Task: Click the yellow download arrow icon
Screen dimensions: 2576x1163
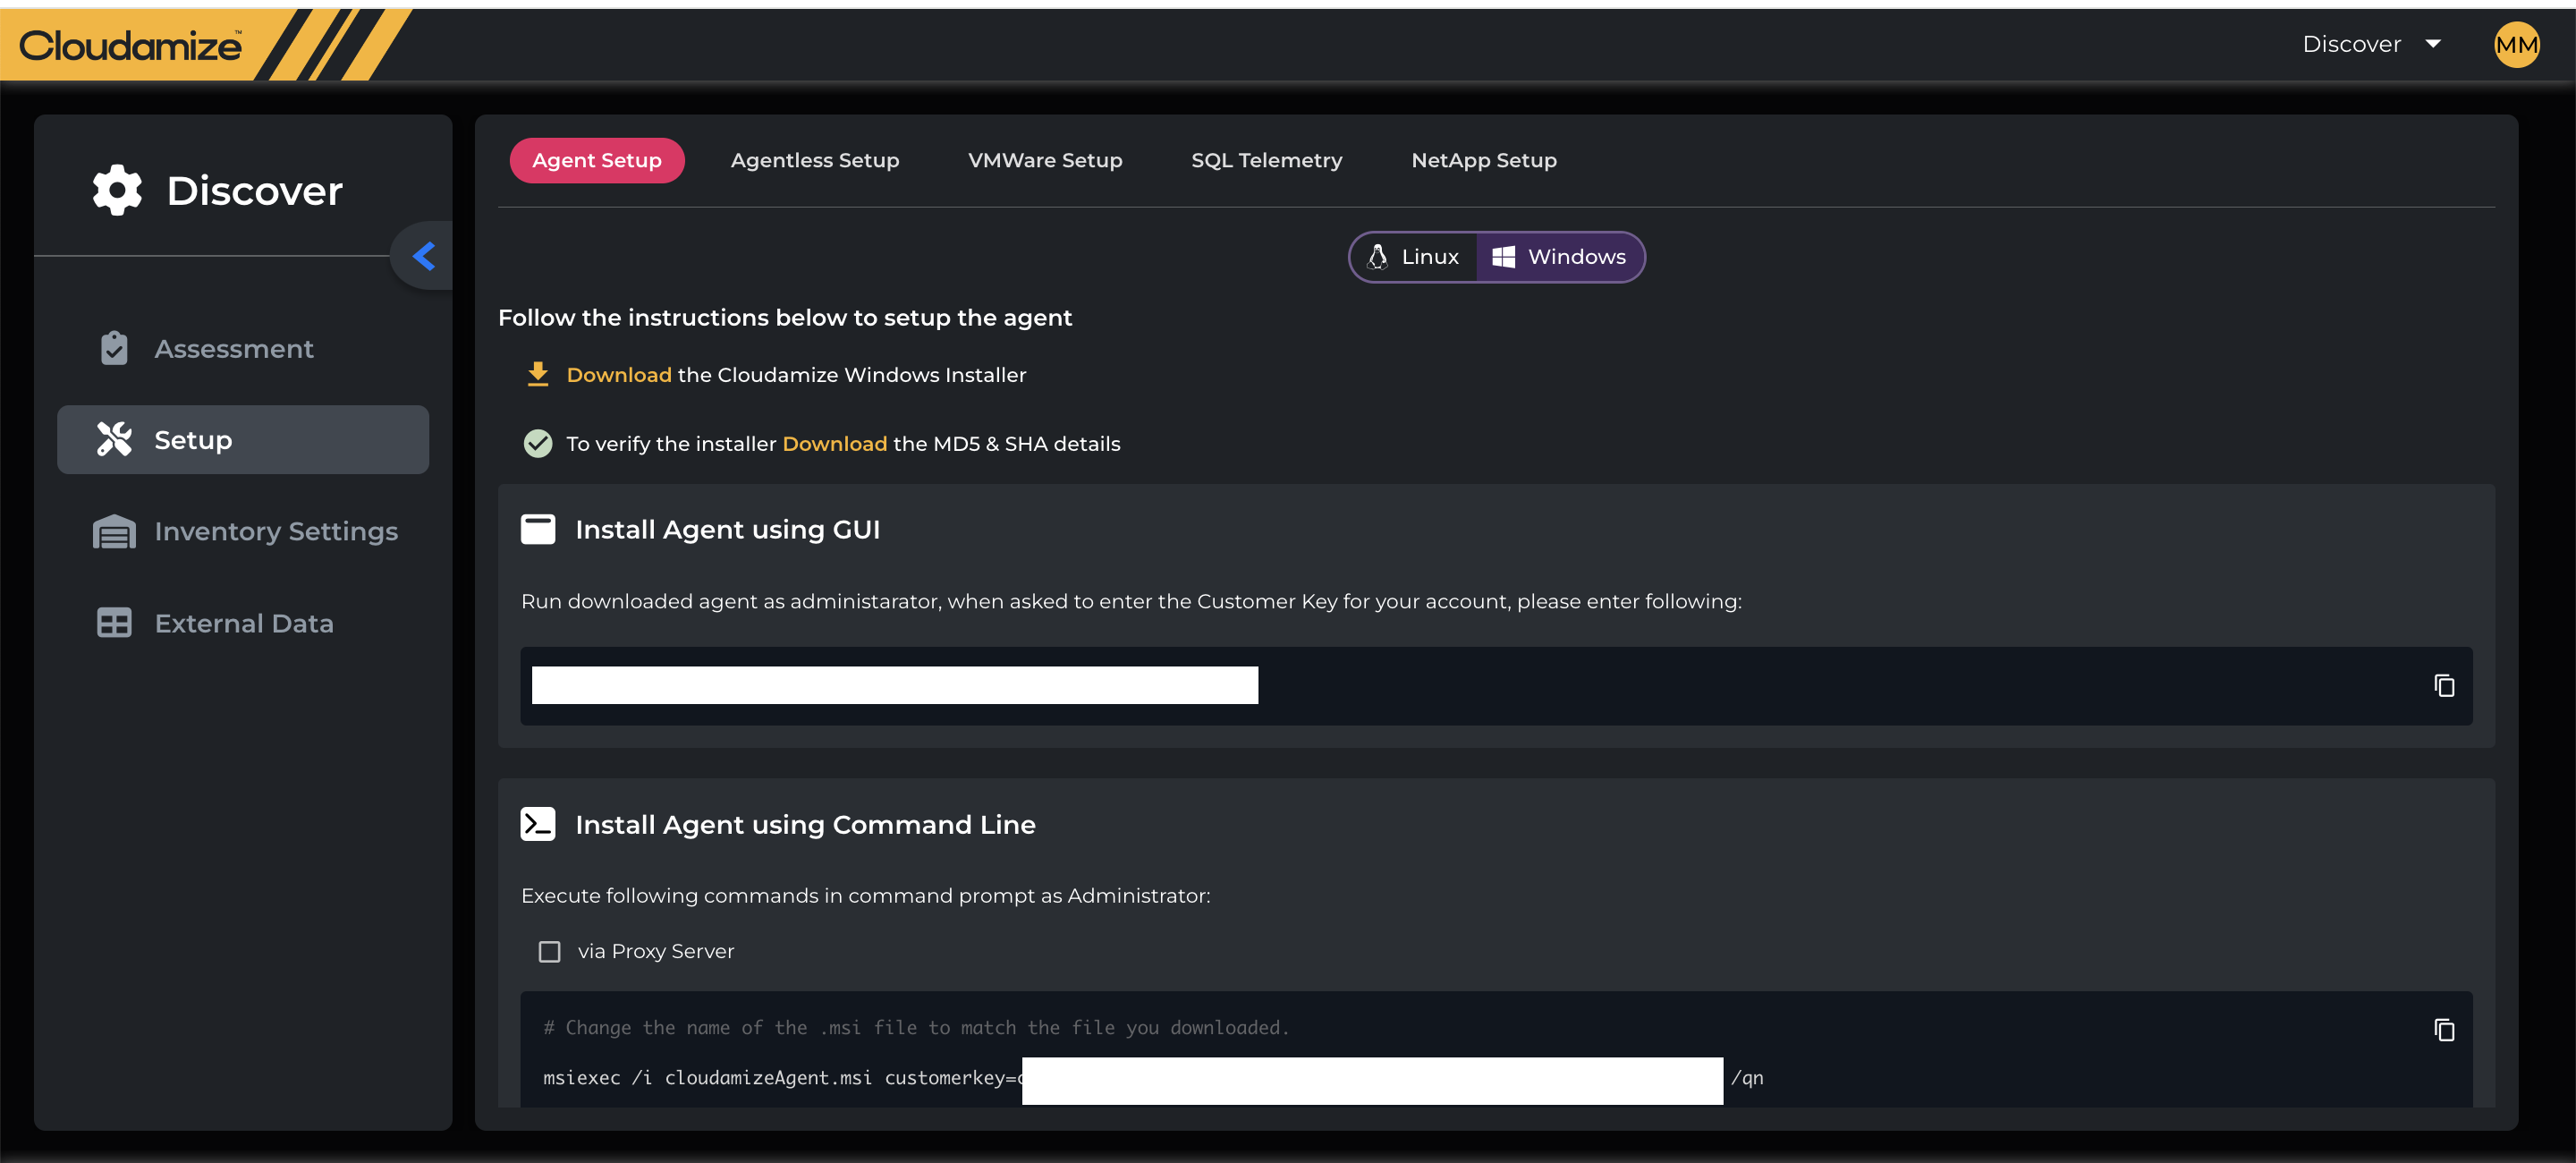Action: click(x=538, y=374)
